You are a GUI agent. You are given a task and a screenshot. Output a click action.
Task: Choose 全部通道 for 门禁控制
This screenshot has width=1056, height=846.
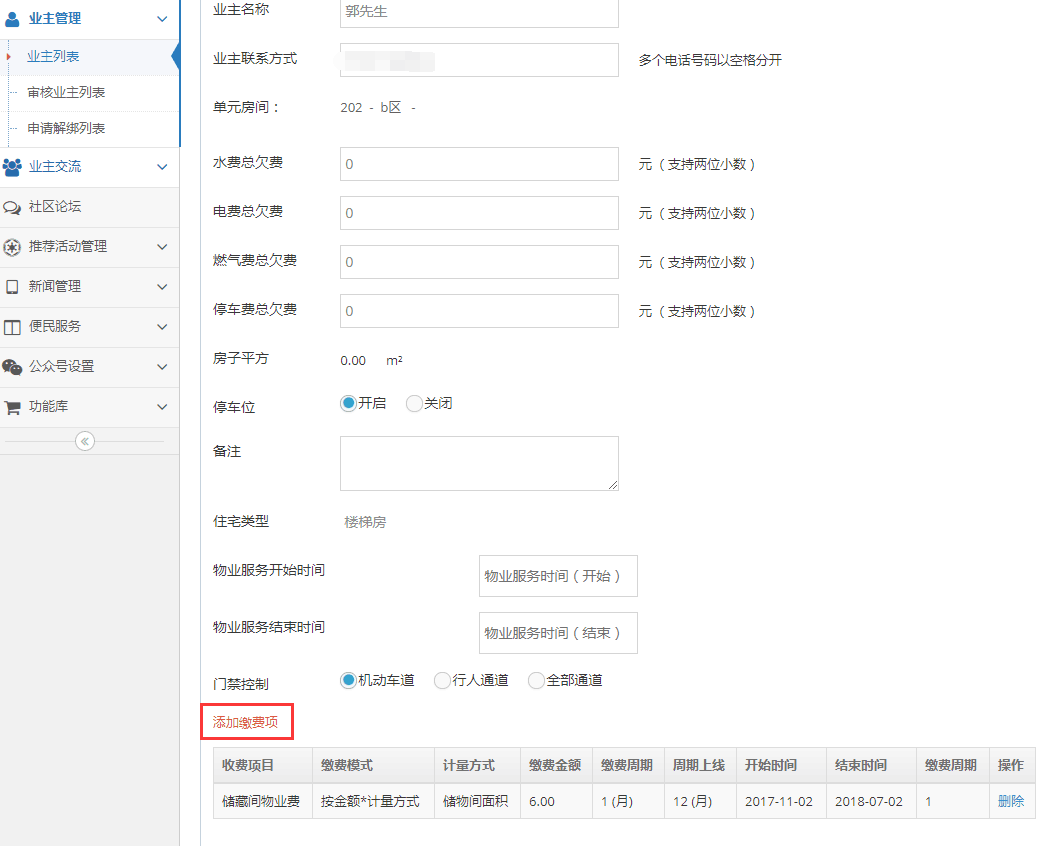pyautogui.click(x=536, y=680)
